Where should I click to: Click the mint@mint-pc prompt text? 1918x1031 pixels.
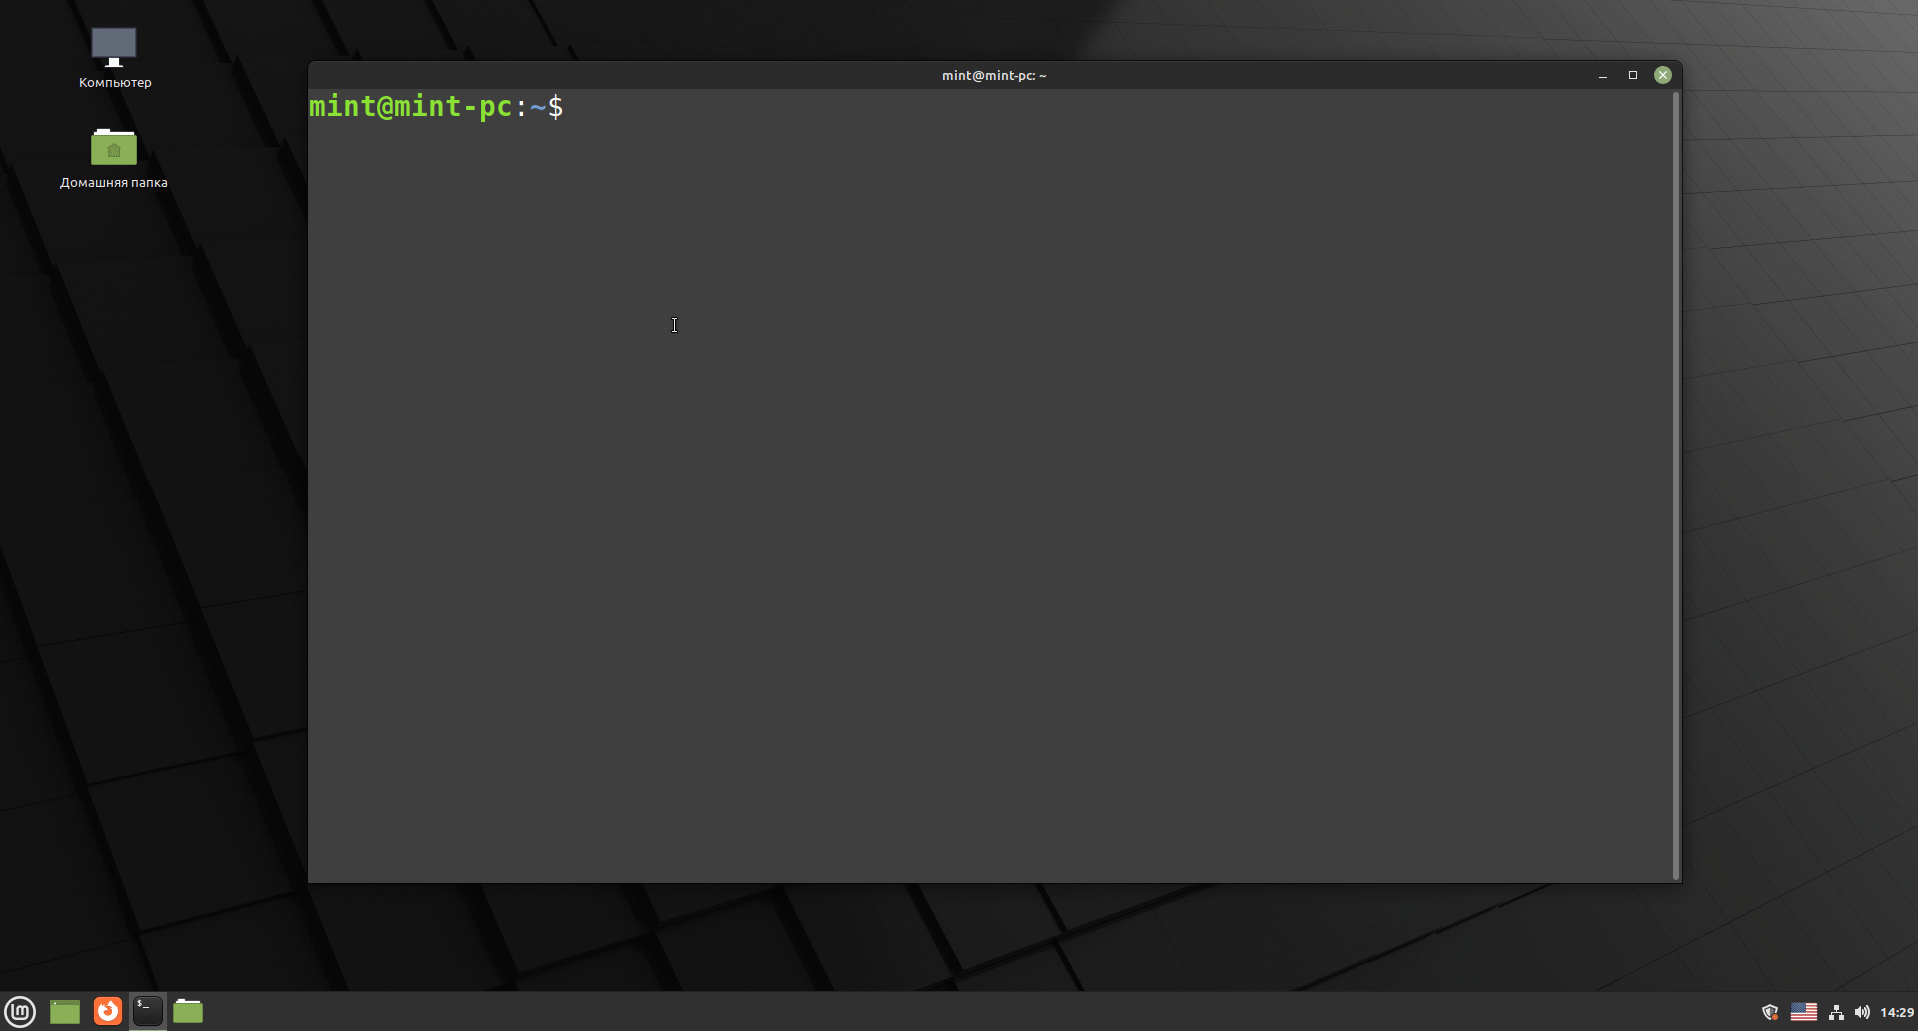pyautogui.click(x=436, y=106)
